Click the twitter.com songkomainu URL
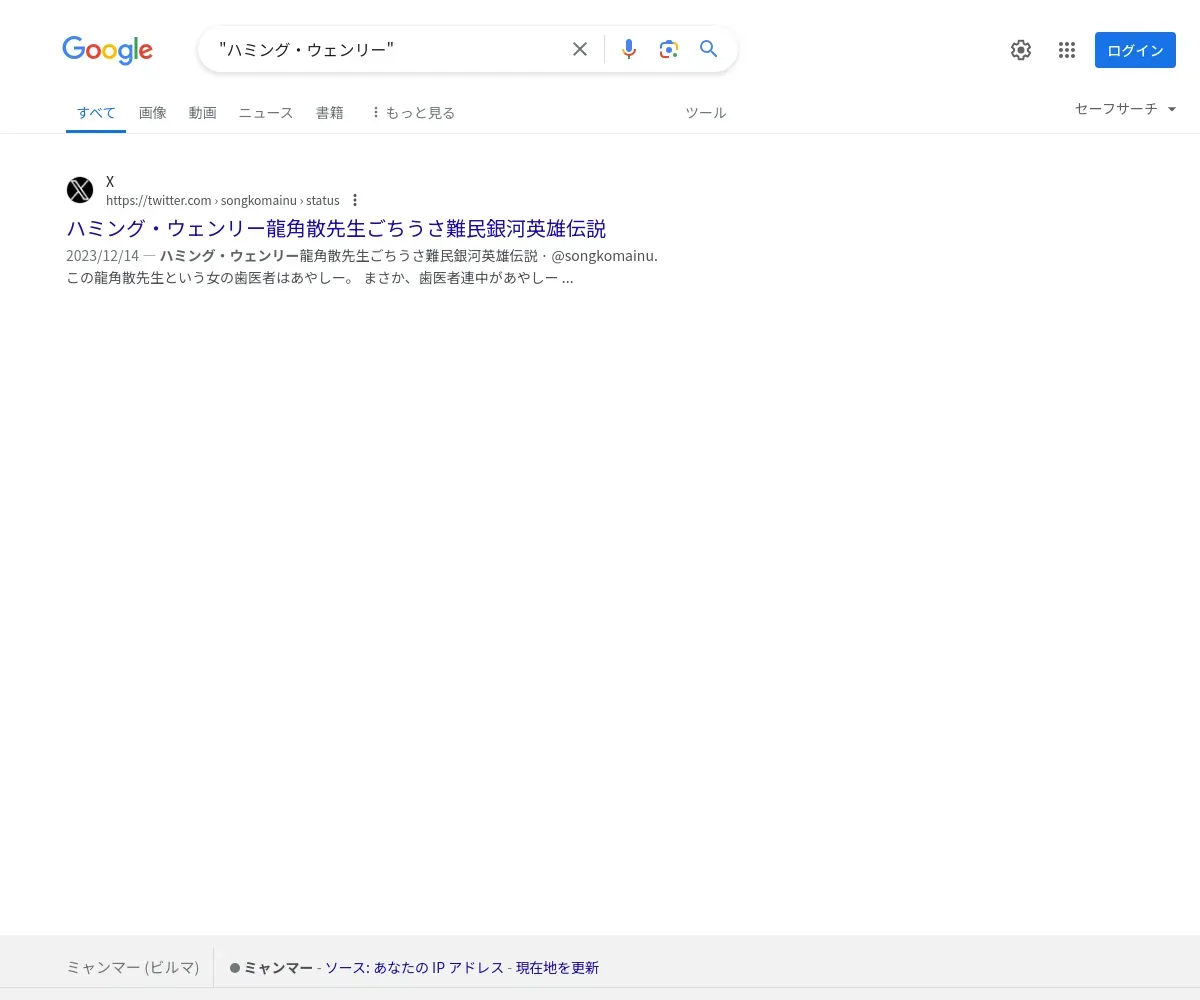Screen dimensions: 1200x1000 point(223,201)
